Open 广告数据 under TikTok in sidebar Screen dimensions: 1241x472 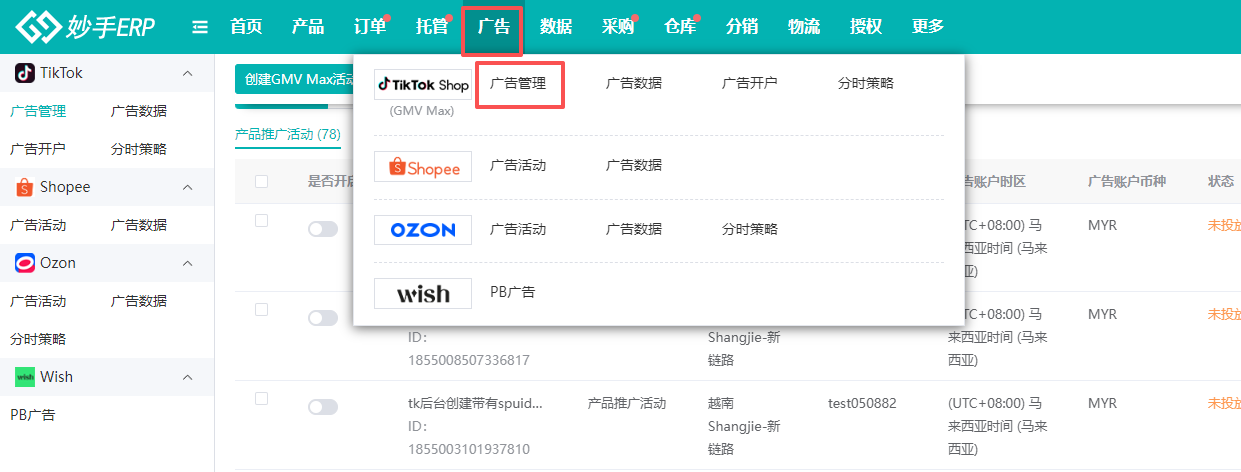pos(139,111)
